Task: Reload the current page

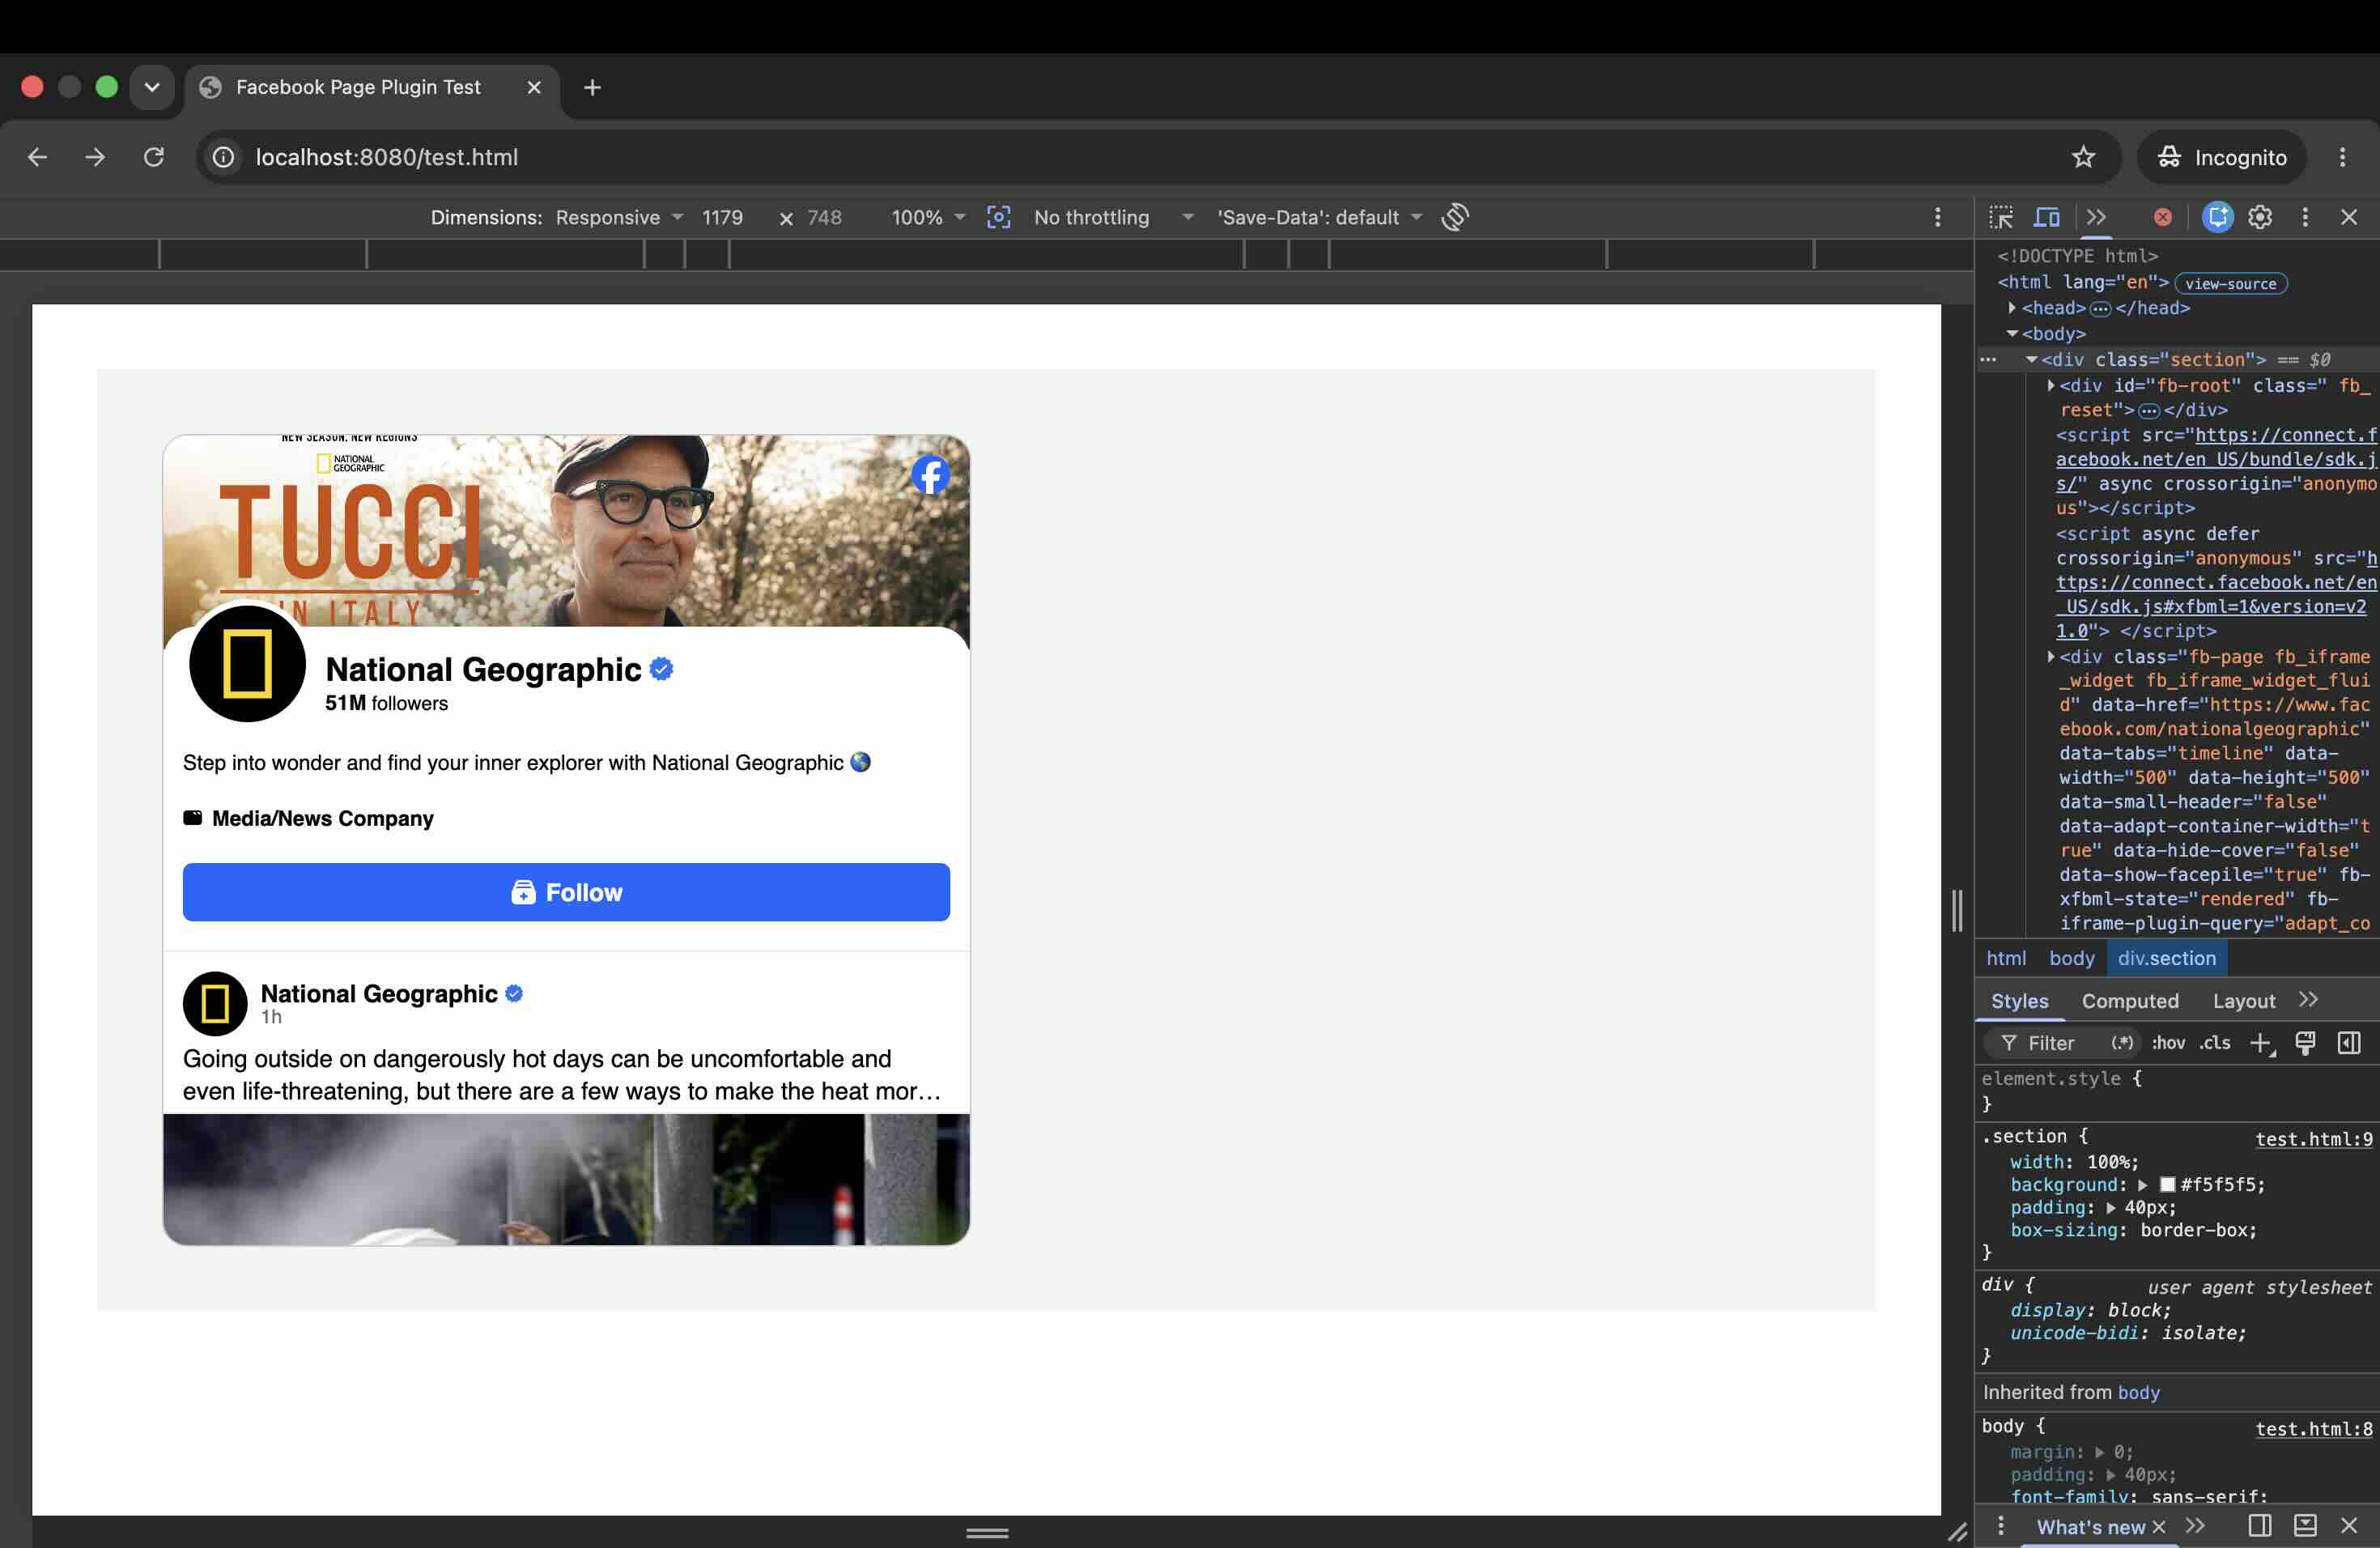Action: (x=153, y=157)
